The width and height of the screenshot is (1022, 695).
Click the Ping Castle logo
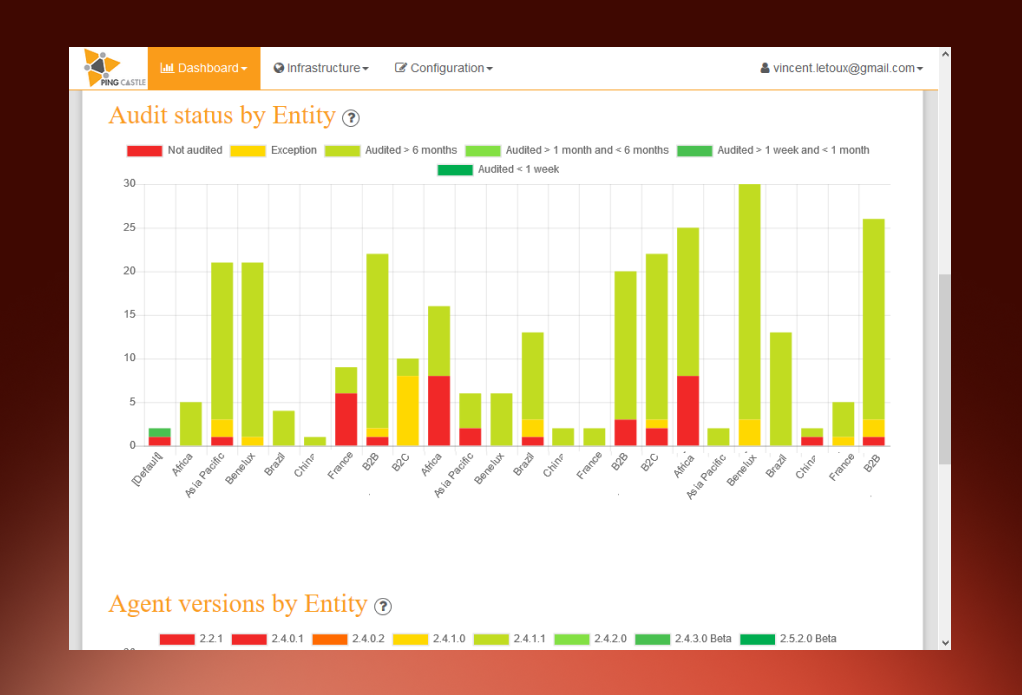114,68
